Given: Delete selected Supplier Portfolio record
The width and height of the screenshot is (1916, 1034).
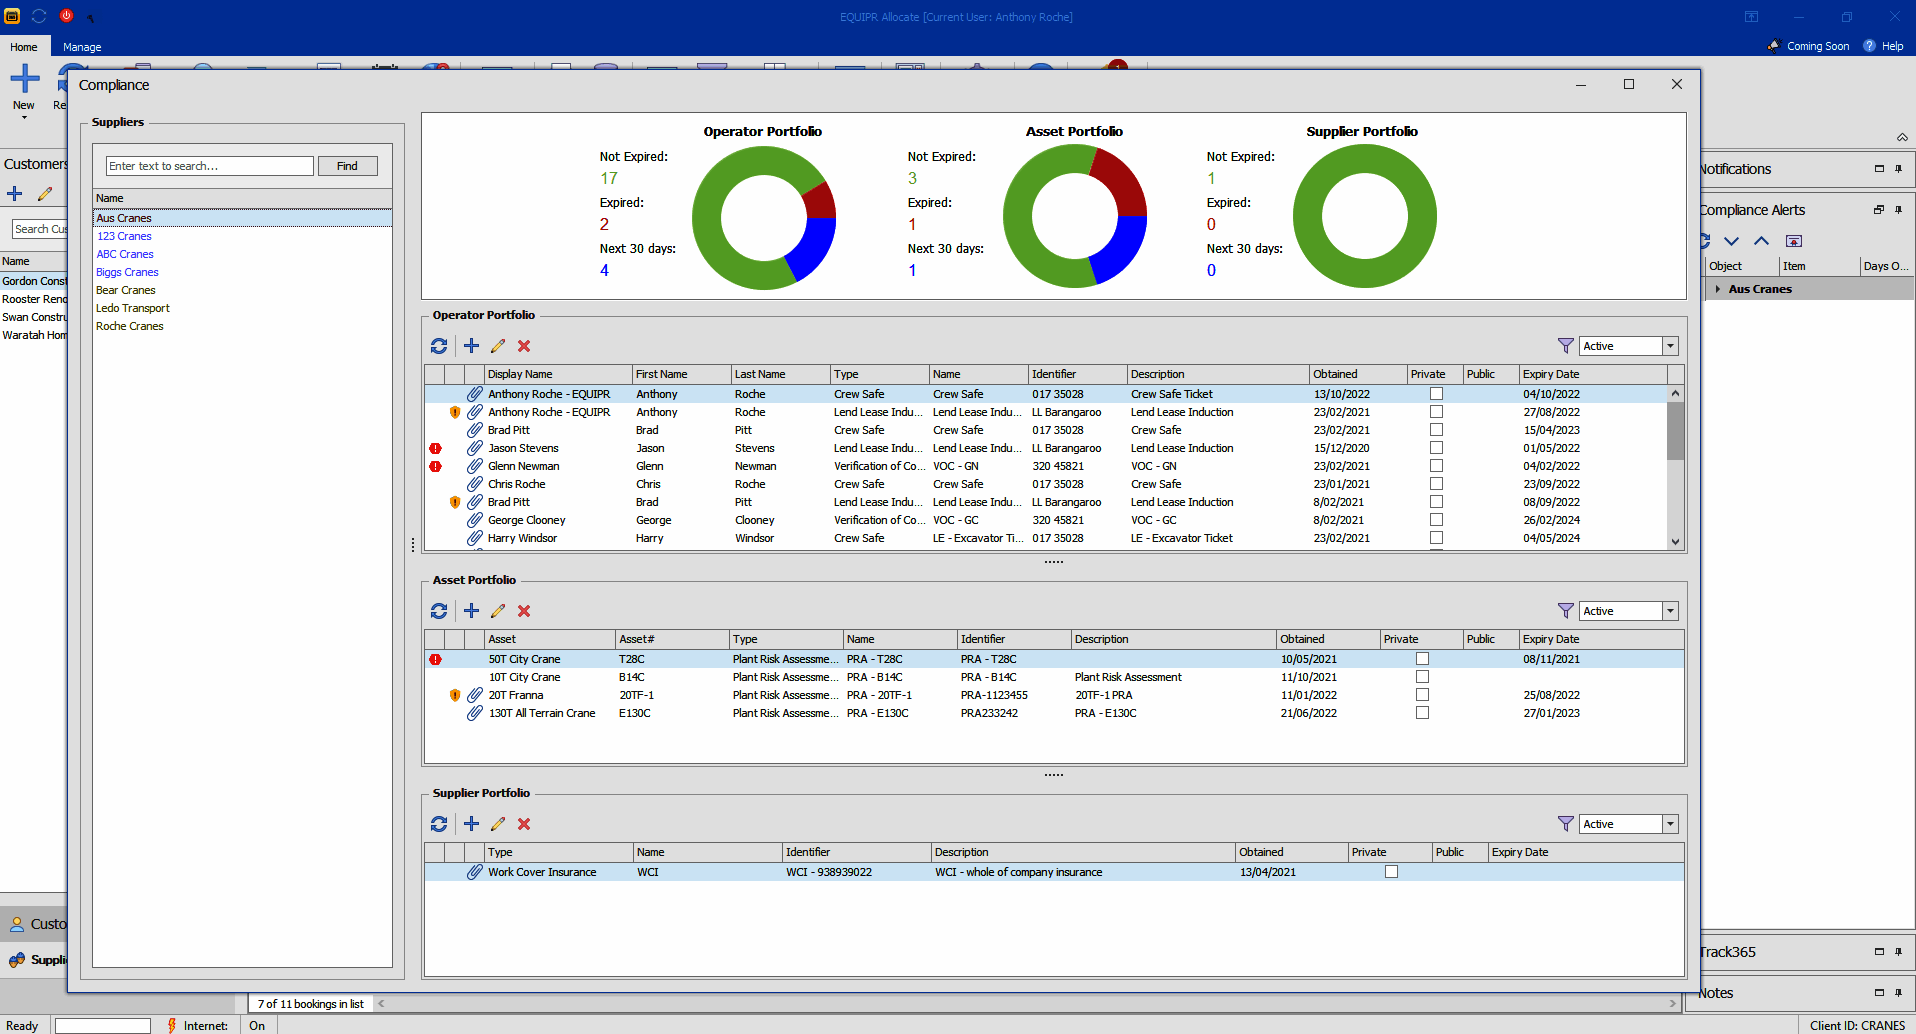Looking at the screenshot, I should click(x=524, y=824).
